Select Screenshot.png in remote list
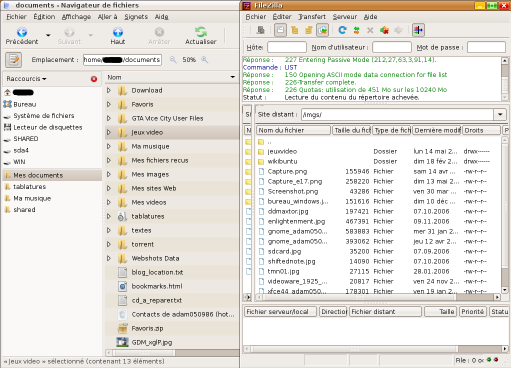This screenshot has width=511, height=368. point(293,191)
